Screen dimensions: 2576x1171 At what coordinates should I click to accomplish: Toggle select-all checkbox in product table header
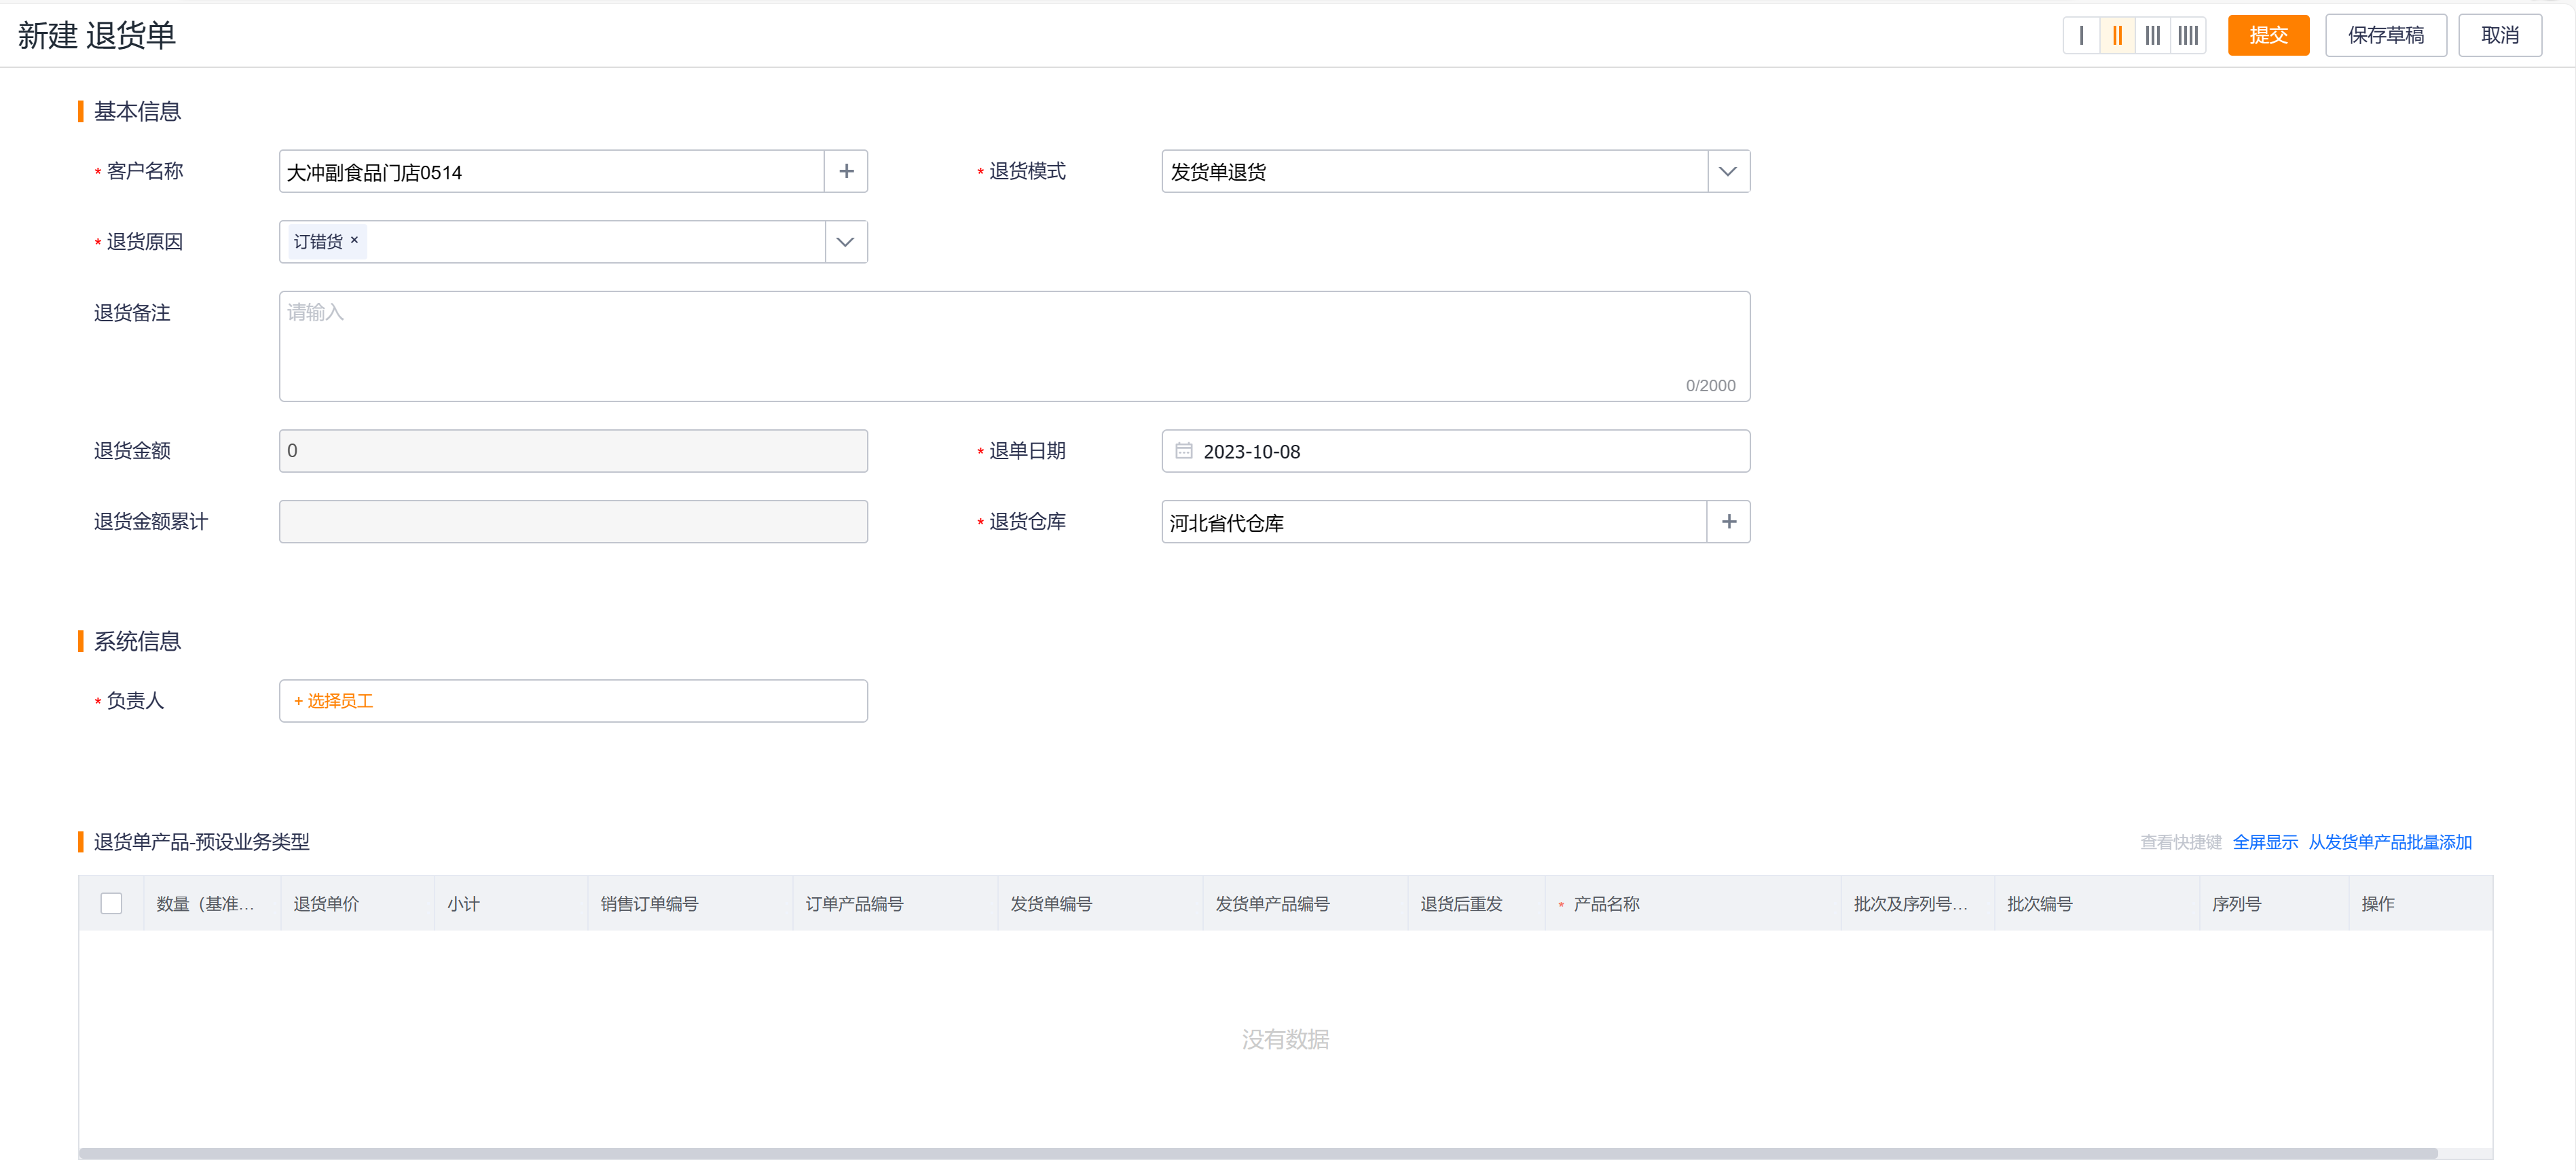coord(111,903)
